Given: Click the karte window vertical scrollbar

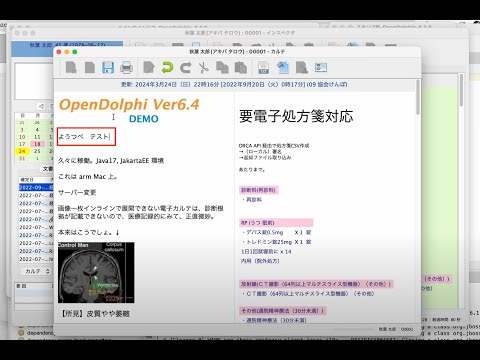Looking at the screenshot, I should 418,98.
